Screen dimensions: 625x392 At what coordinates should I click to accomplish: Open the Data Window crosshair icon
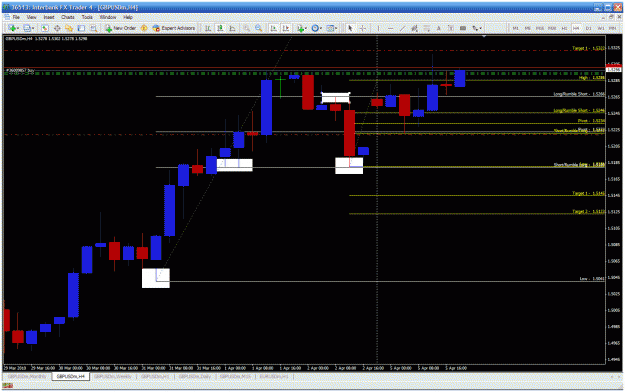(57, 28)
